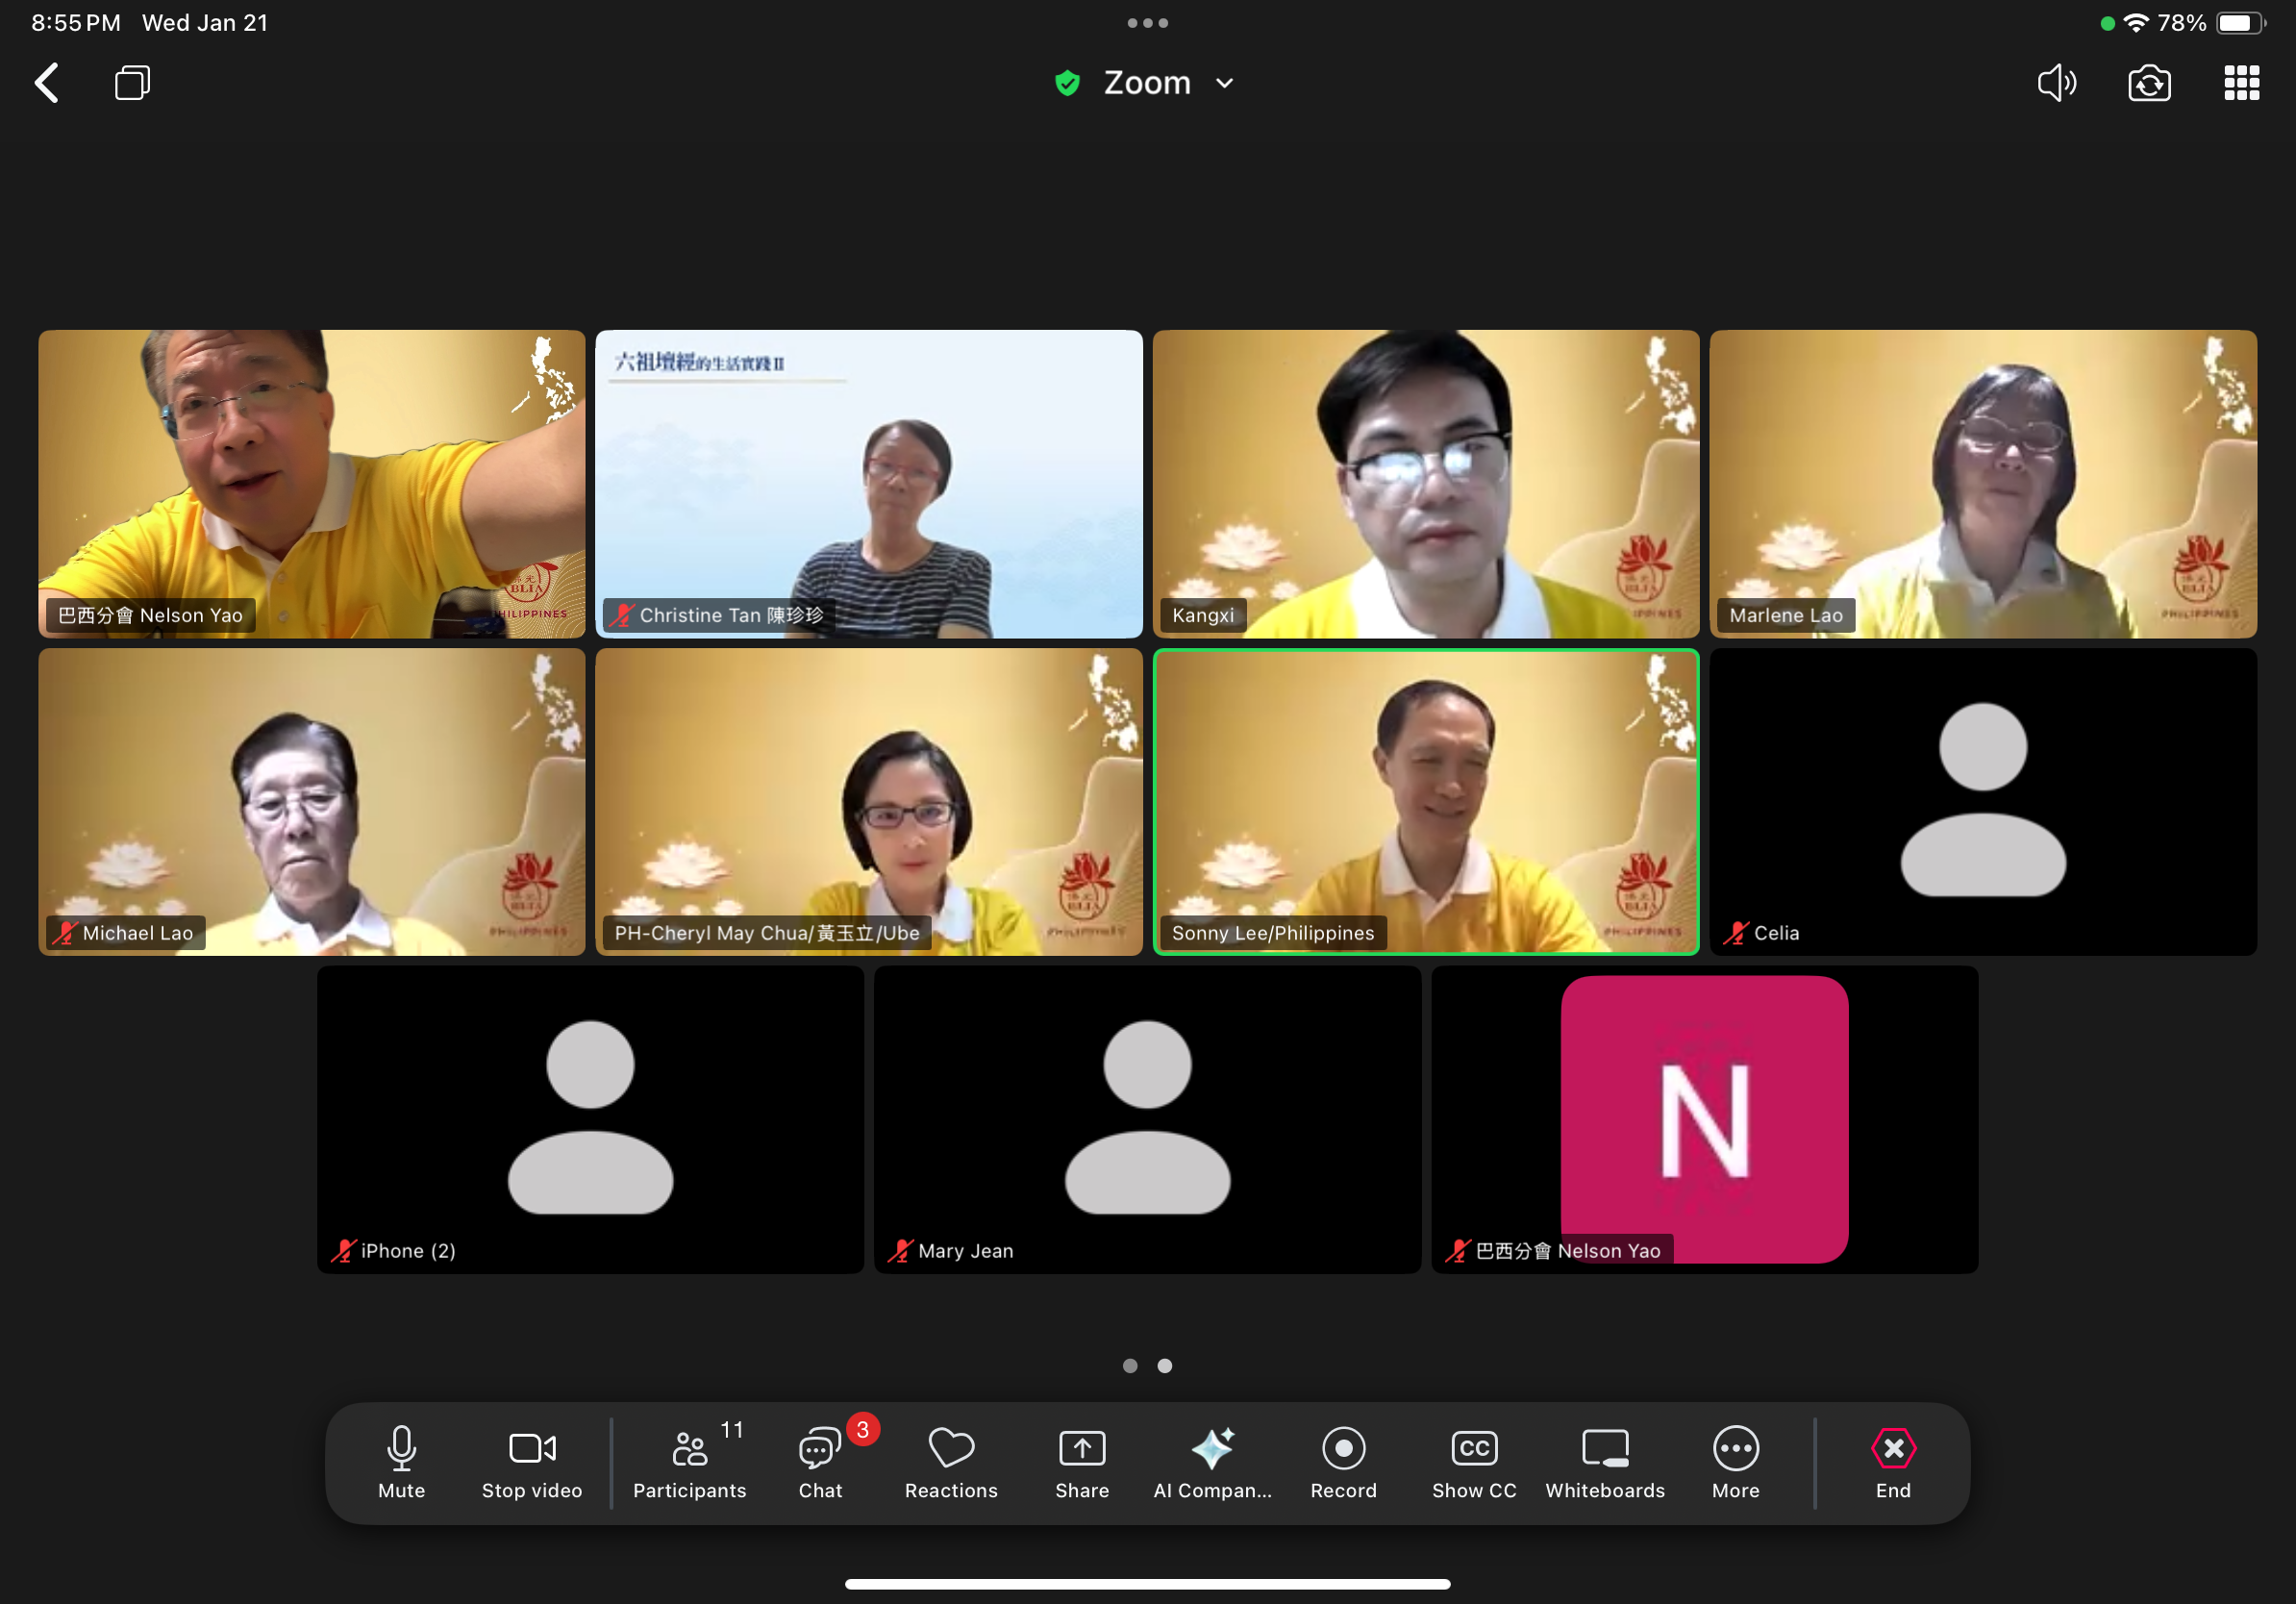Screen dimensions: 2296x1604
Task: Open the Chat with 3 unread messages
Action: [820, 1461]
